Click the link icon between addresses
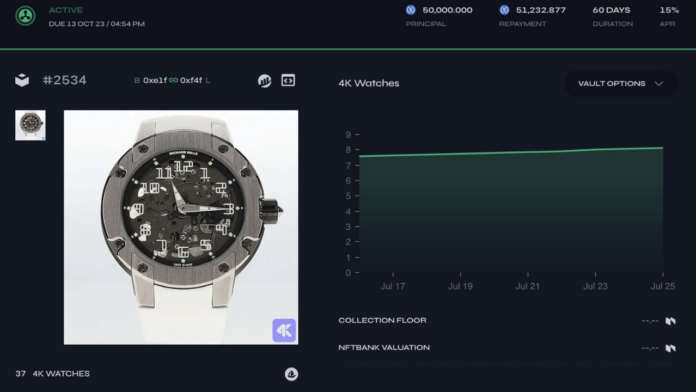Viewport: 696px width, 392px height. (174, 80)
